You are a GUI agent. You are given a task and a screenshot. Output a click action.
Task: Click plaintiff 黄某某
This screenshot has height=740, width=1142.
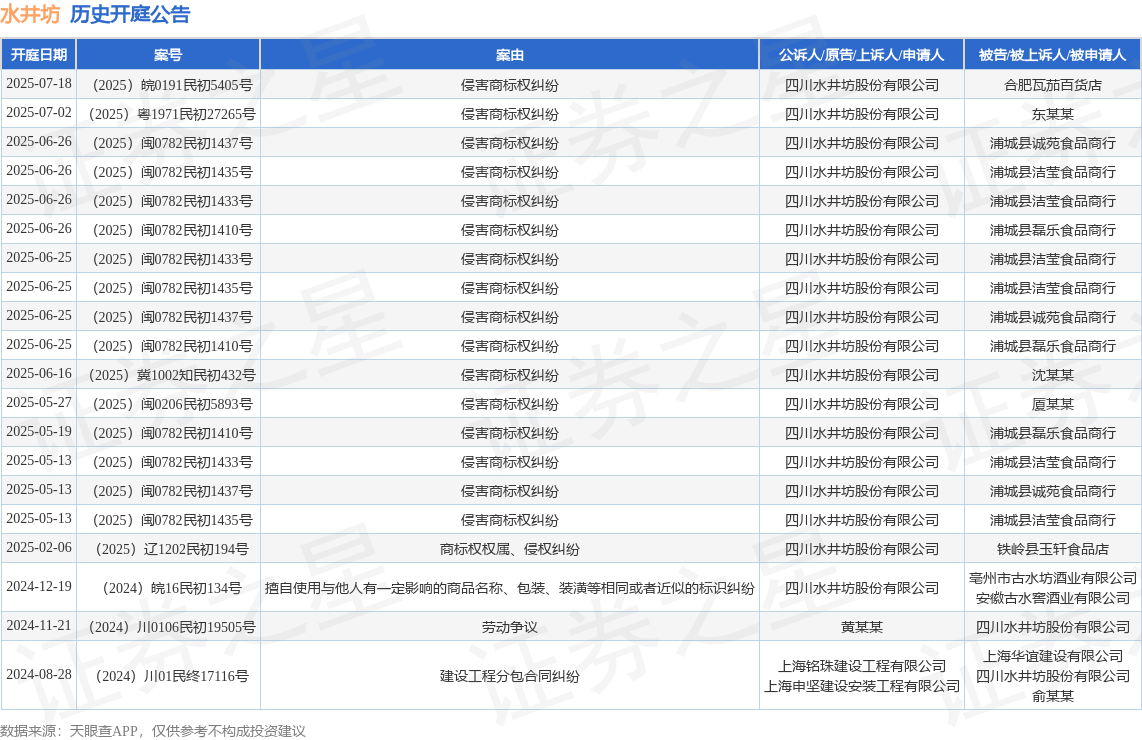862,627
